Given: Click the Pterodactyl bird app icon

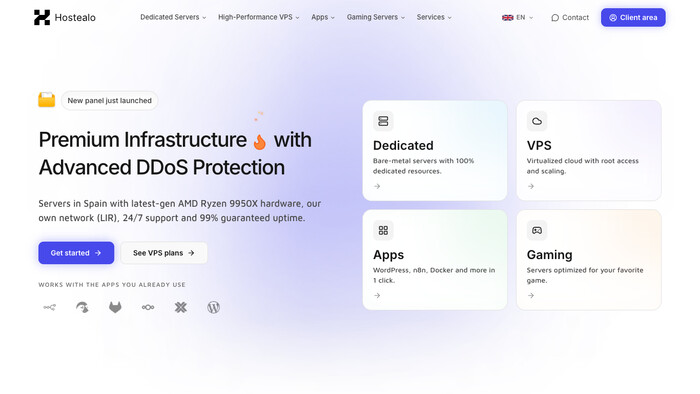Looking at the screenshot, I should tap(82, 307).
